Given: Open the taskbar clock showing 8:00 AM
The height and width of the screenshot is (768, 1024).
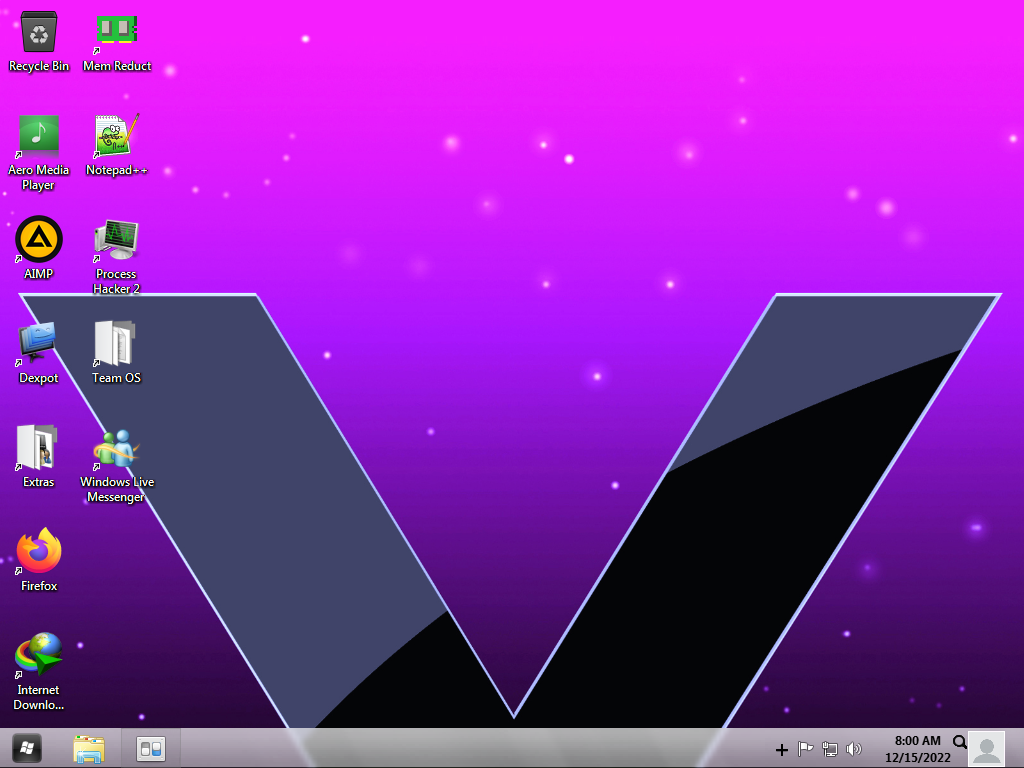Looking at the screenshot, I should tap(918, 749).
